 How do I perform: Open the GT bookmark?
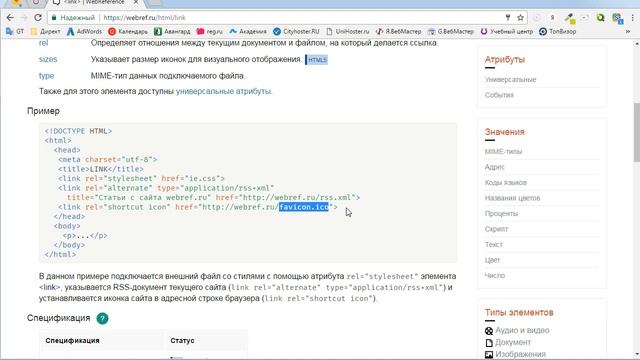(15, 31)
